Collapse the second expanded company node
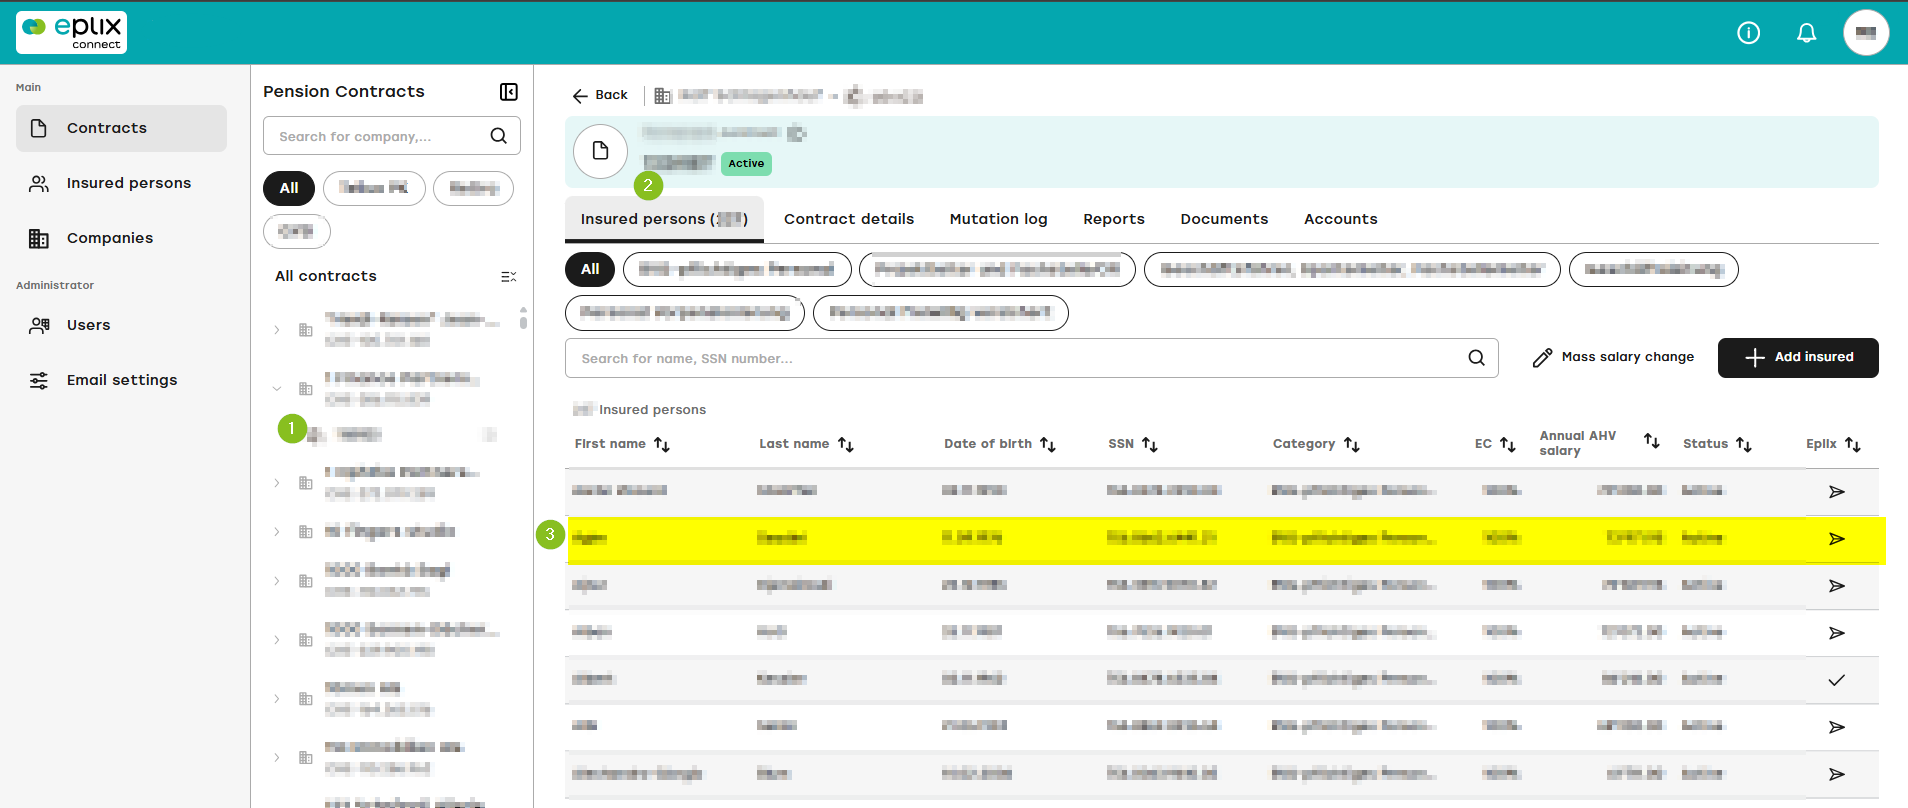1908x808 pixels. (277, 389)
